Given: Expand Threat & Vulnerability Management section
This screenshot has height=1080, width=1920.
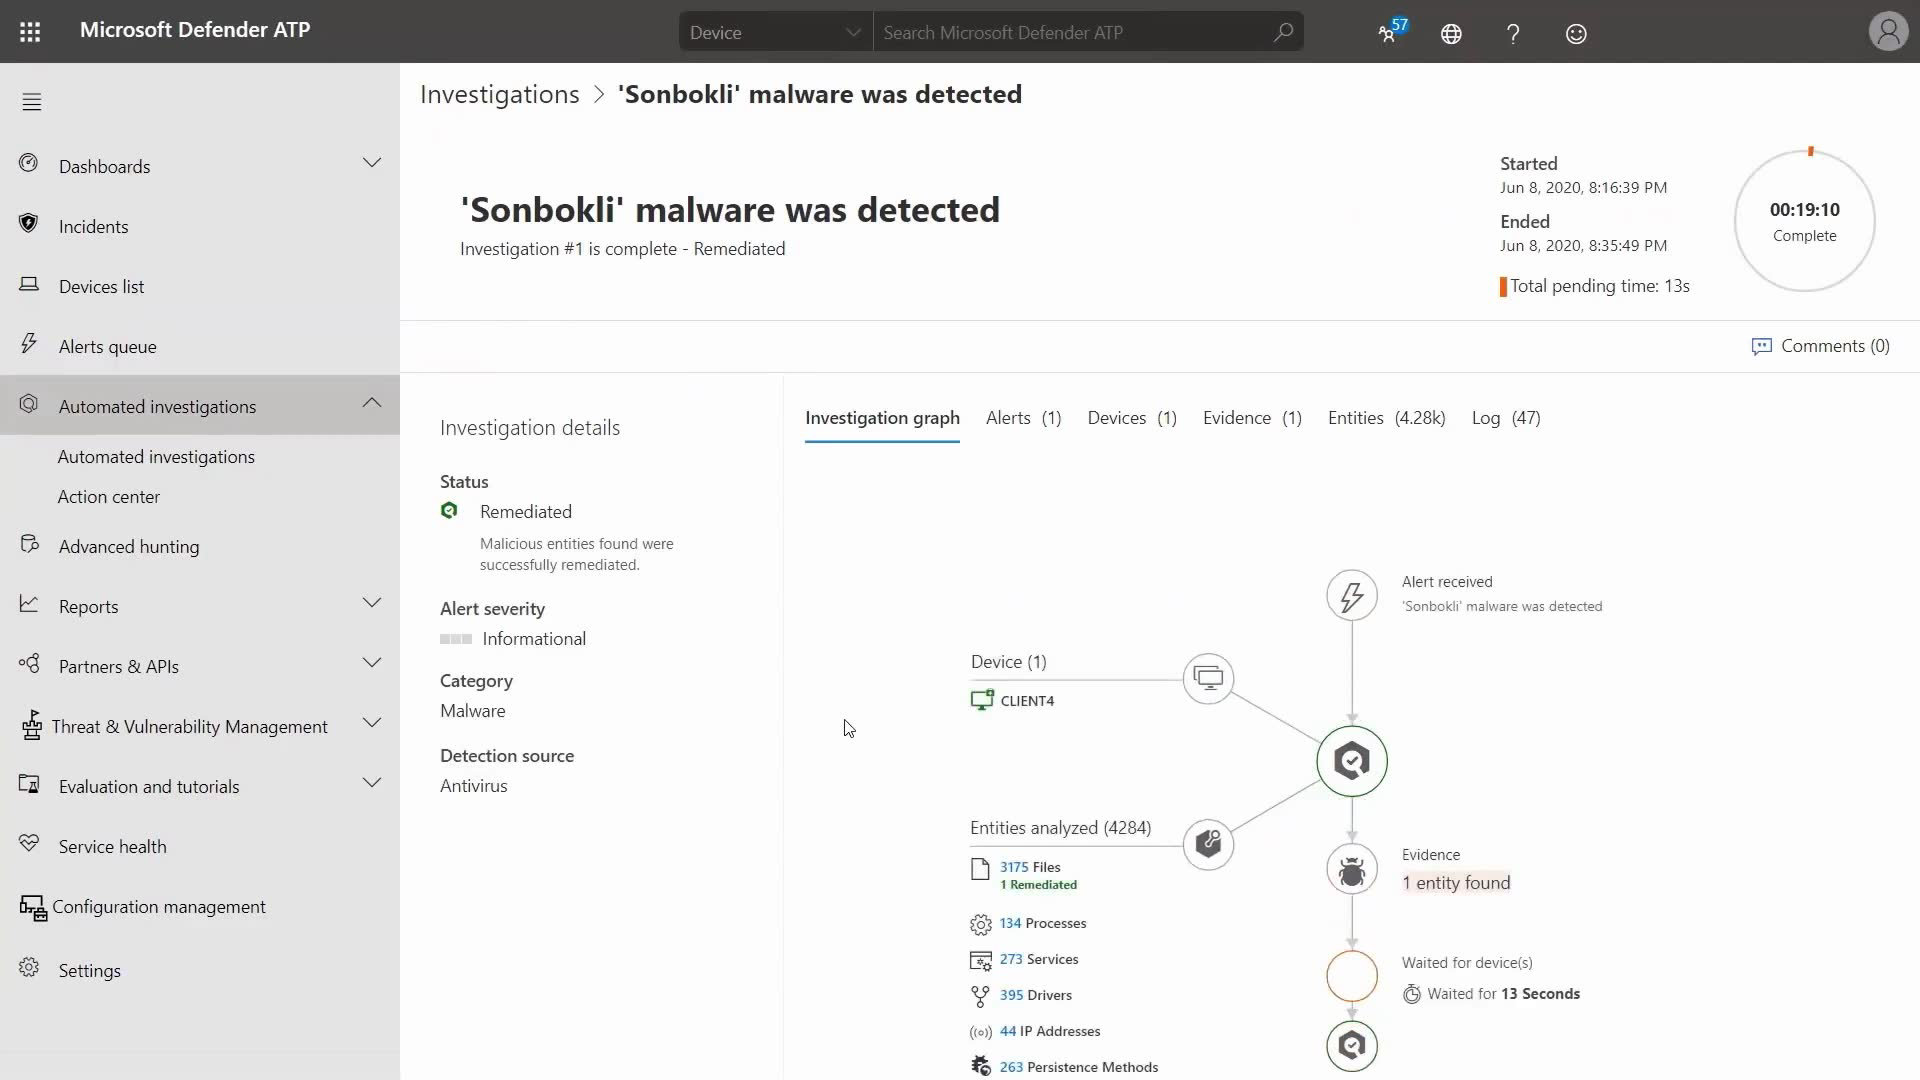Looking at the screenshot, I should (x=371, y=723).
